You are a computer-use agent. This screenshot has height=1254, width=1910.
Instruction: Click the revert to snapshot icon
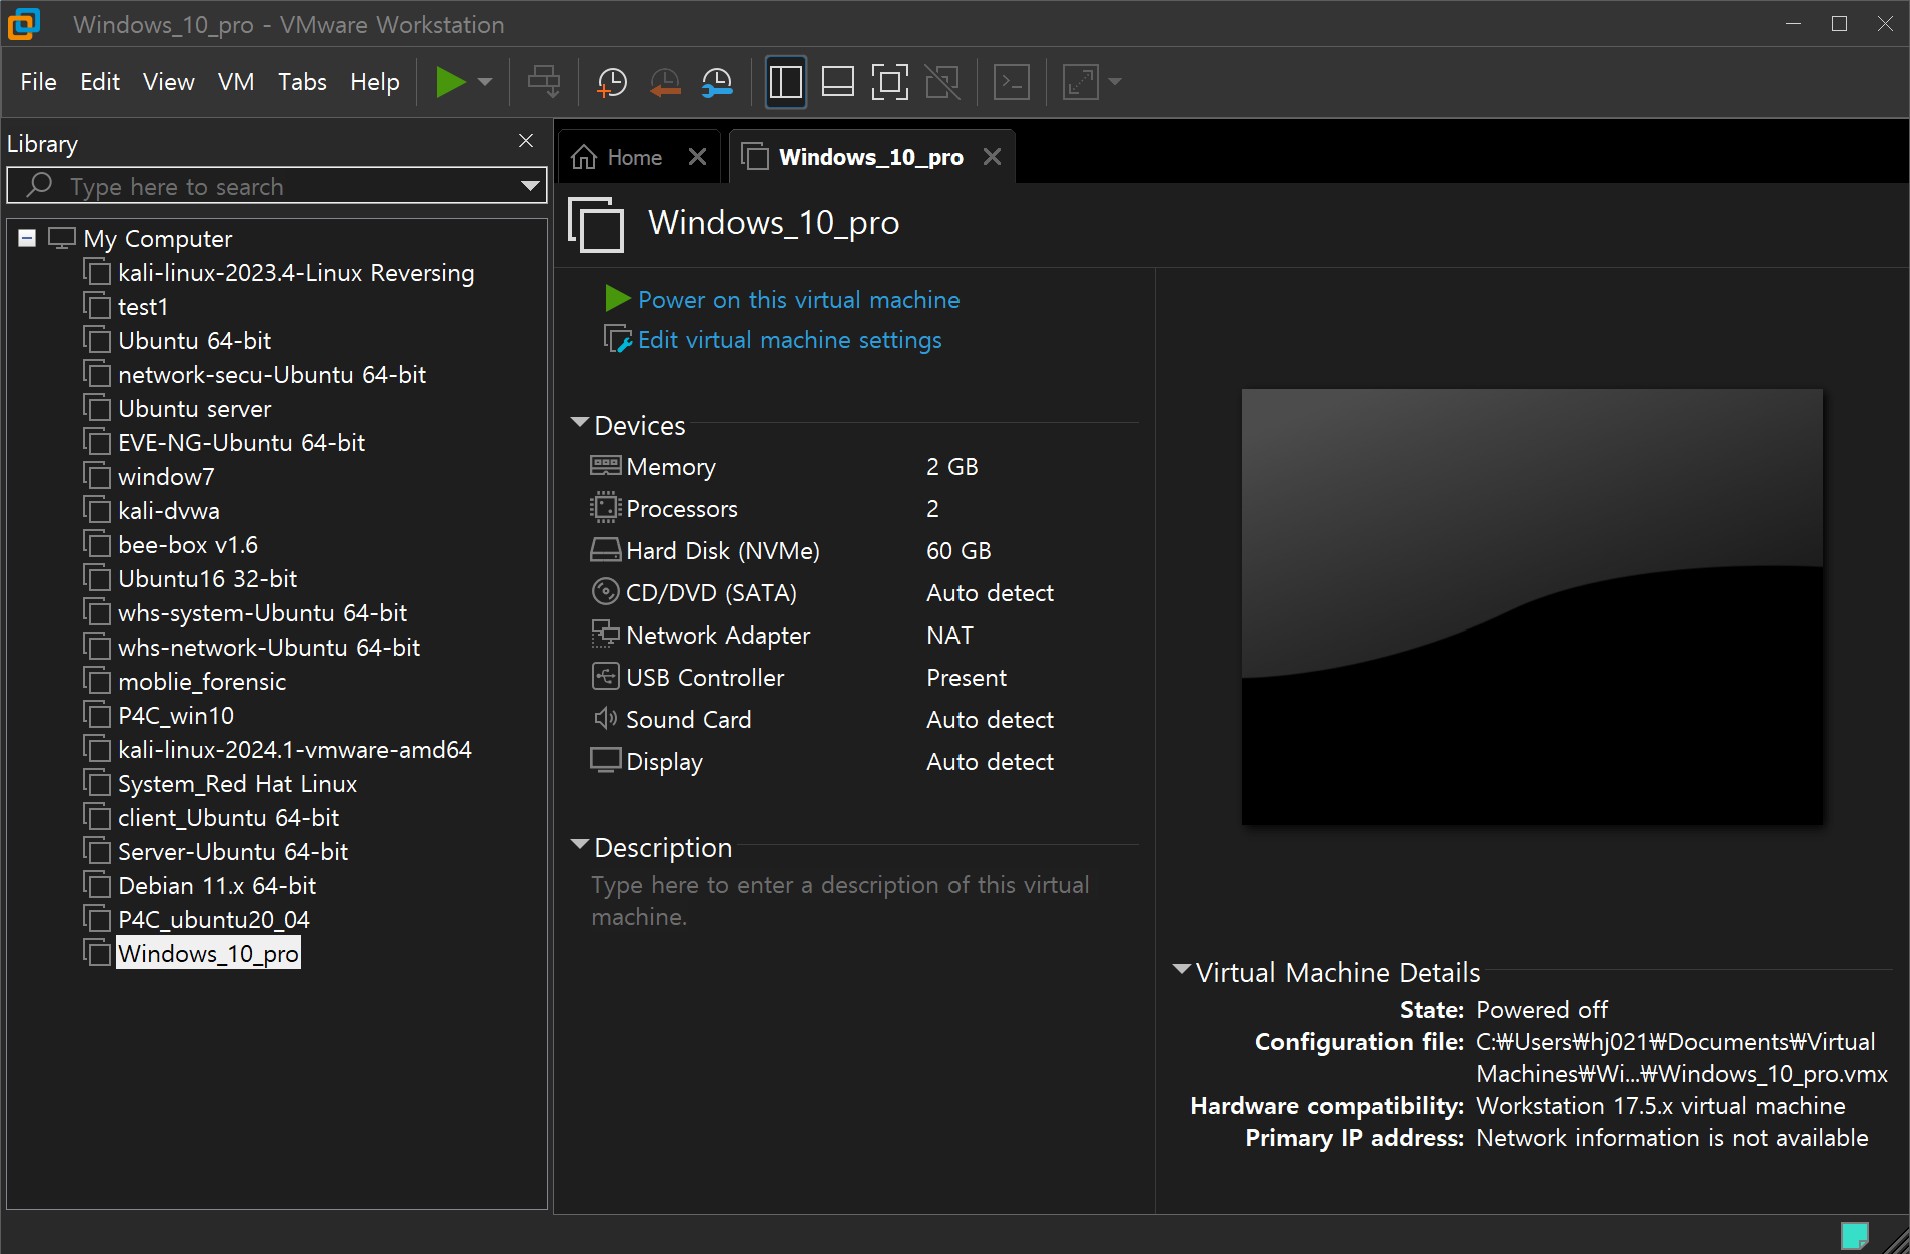665,82
